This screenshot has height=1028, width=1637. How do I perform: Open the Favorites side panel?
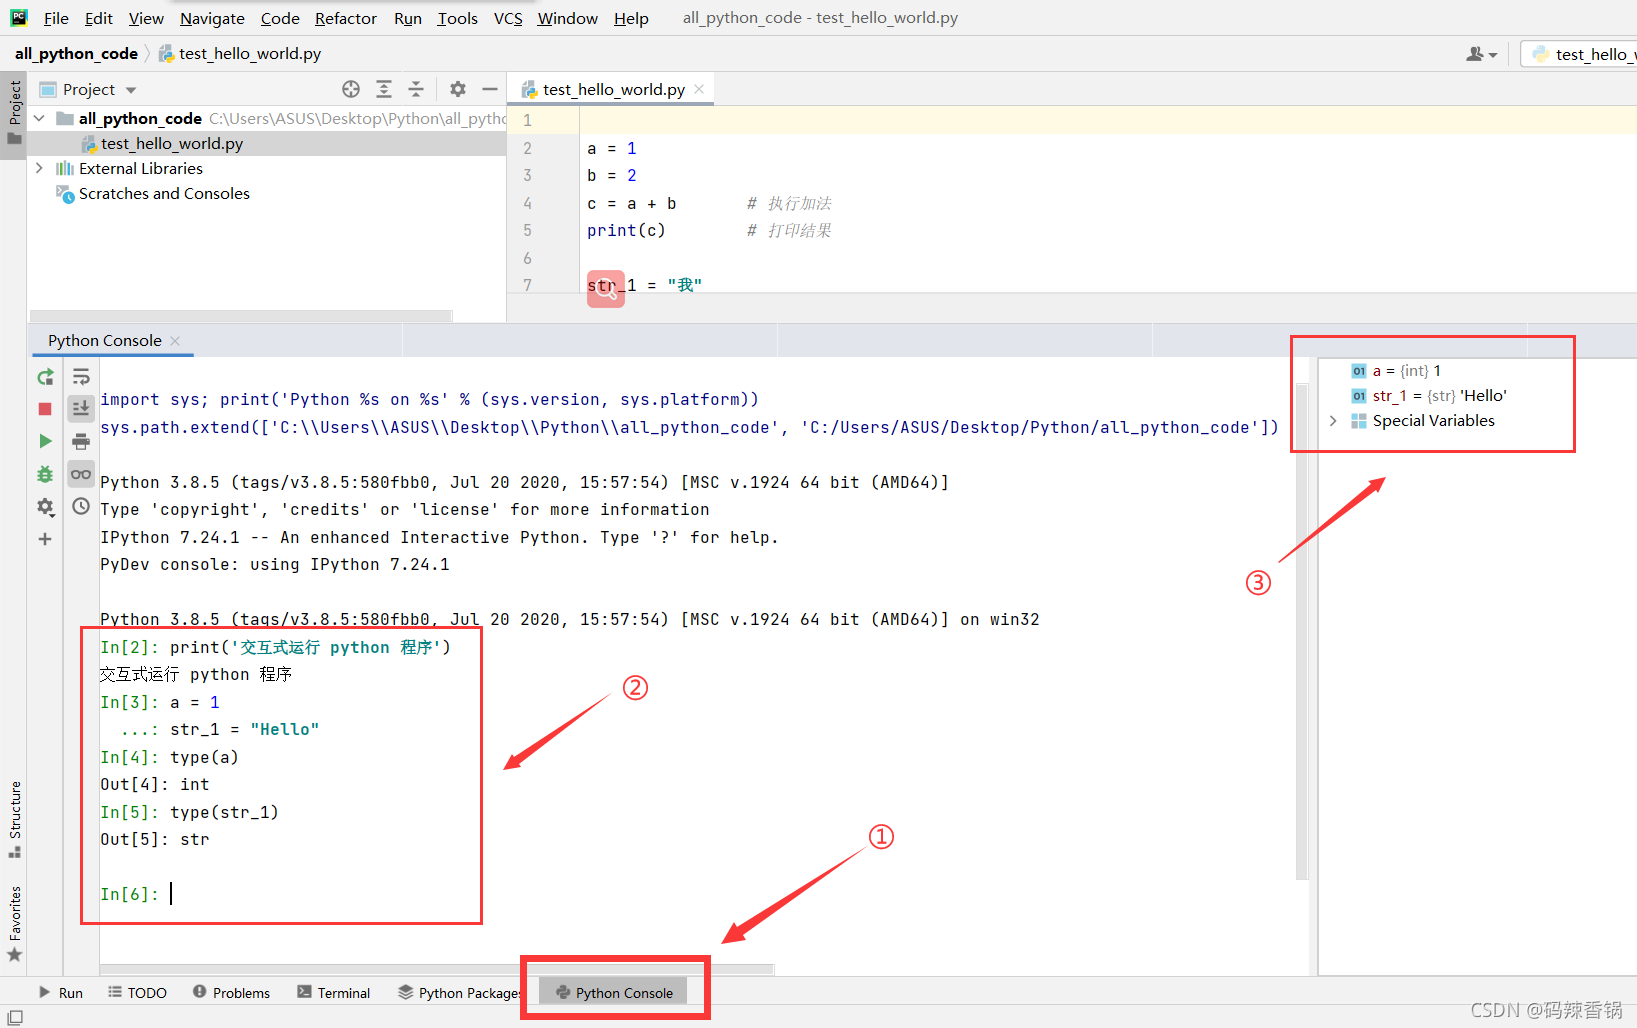(x=15, y=924)
